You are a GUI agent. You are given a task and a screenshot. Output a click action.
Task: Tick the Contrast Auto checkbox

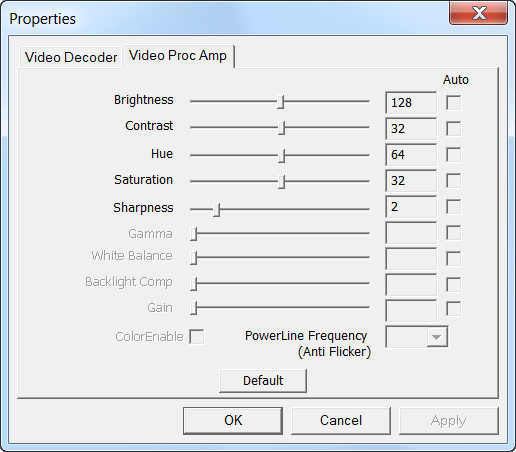point(454,129)
